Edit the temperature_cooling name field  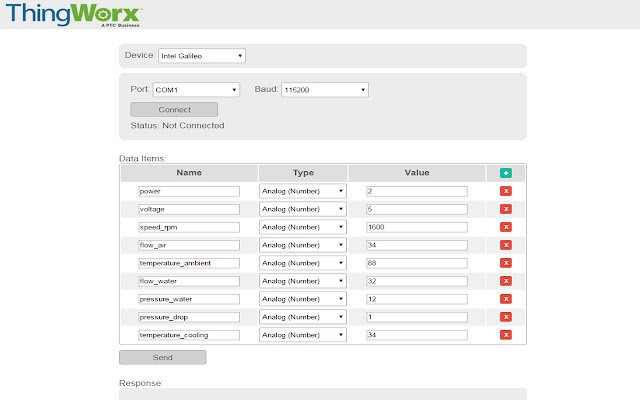[x=189, y=335]
